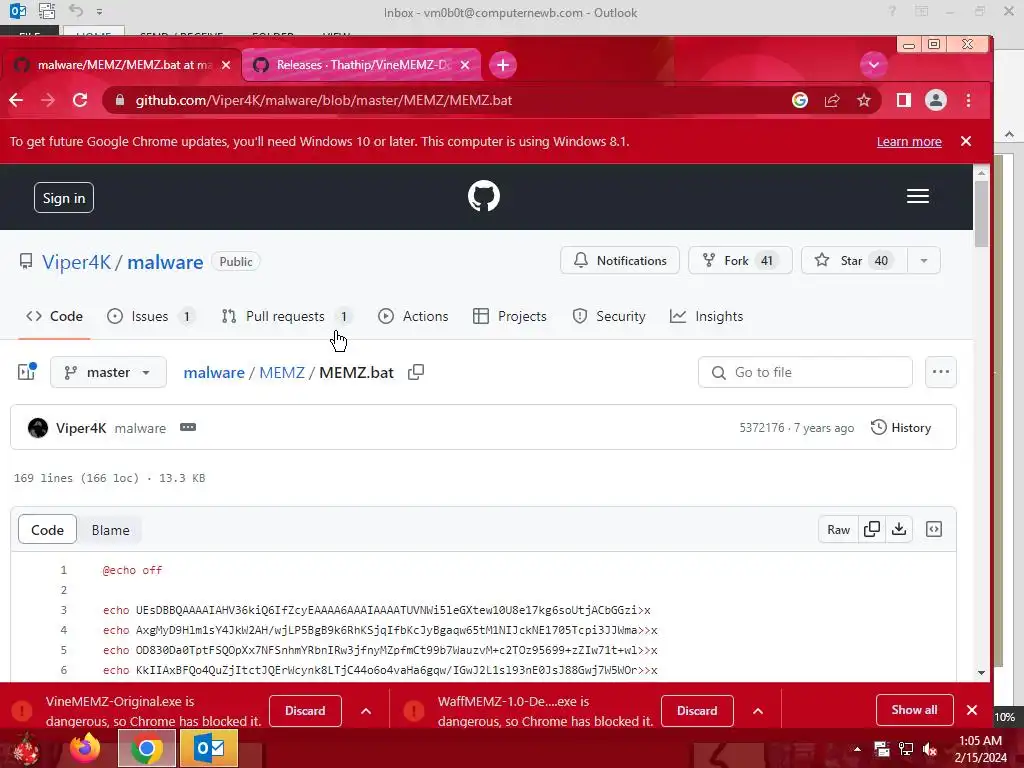
Task: Bookmark this page with the star icon
Action: [x=864, y=100]
